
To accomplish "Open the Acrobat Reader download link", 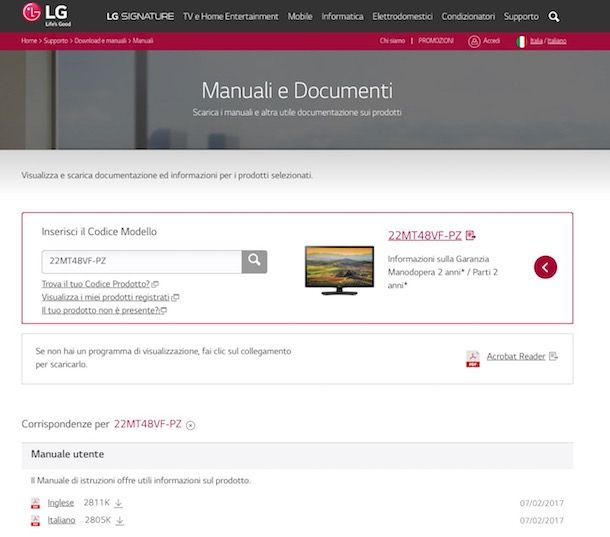I will [516, 356].
